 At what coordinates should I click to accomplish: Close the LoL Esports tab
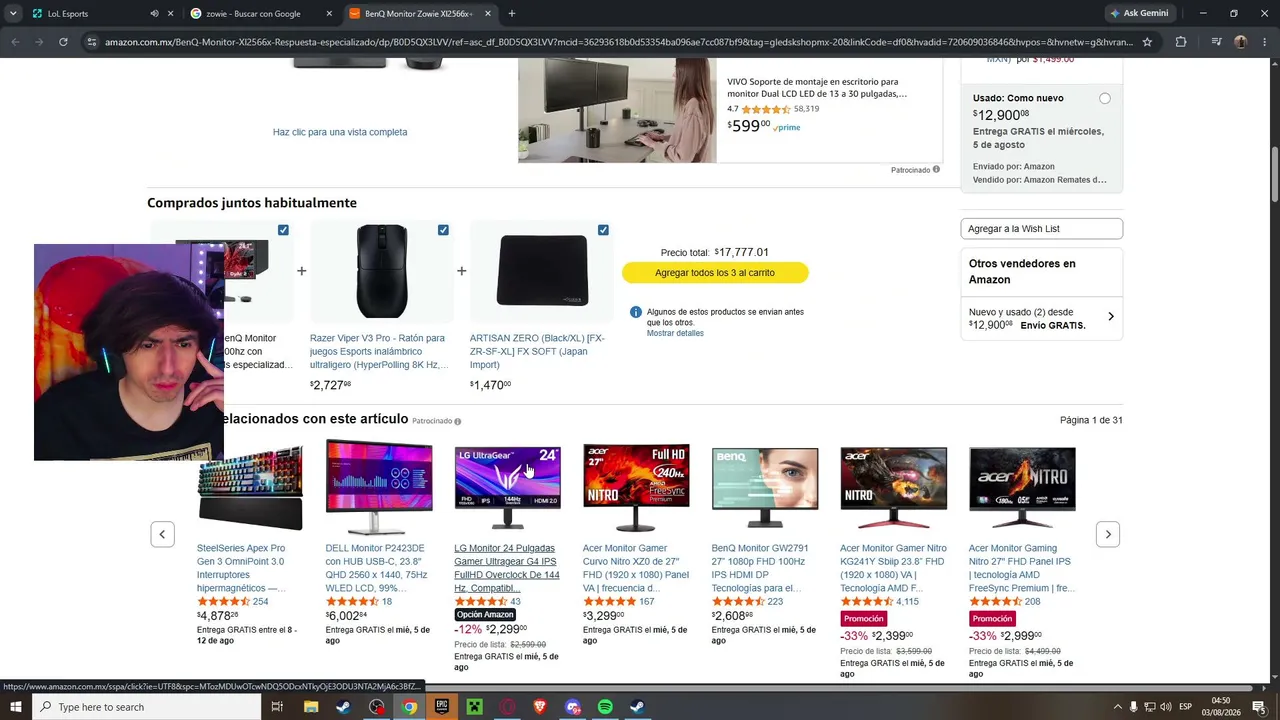(x=171, y=14)
